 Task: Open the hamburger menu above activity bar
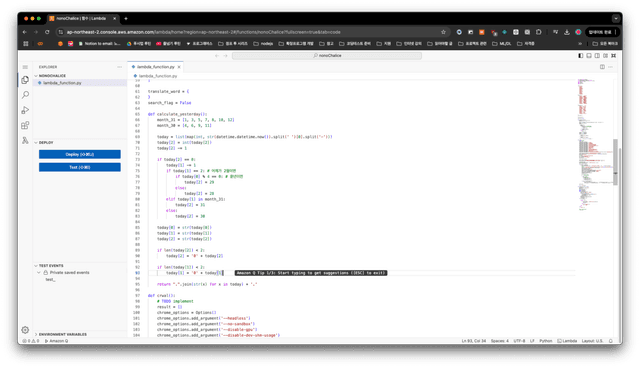pos(25,67)
